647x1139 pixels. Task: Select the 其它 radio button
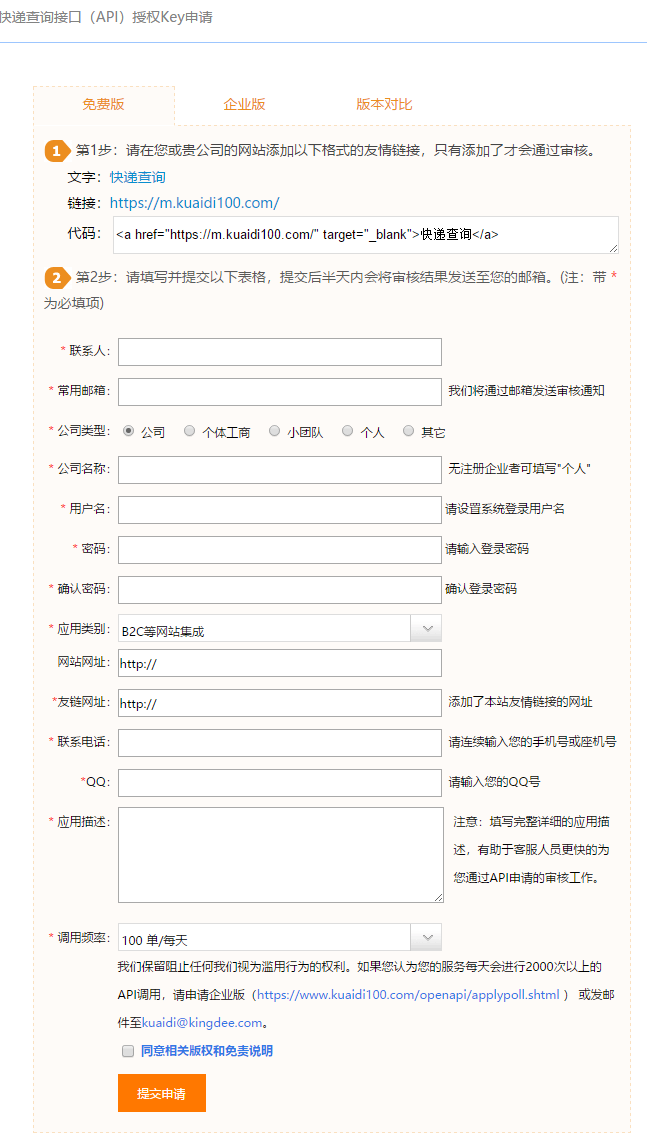pyautogui.click(x=409, y=431)
